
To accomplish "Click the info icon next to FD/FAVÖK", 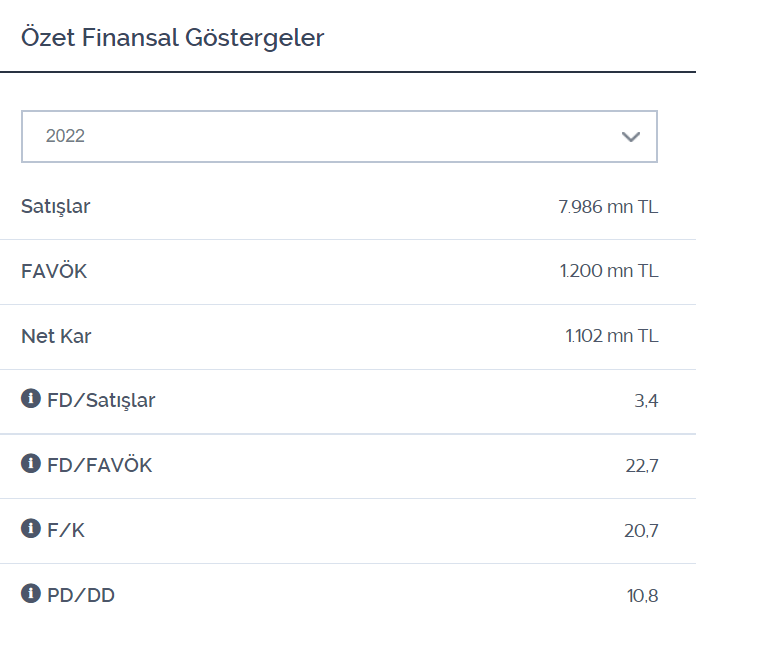I will [x=31, y=464].
